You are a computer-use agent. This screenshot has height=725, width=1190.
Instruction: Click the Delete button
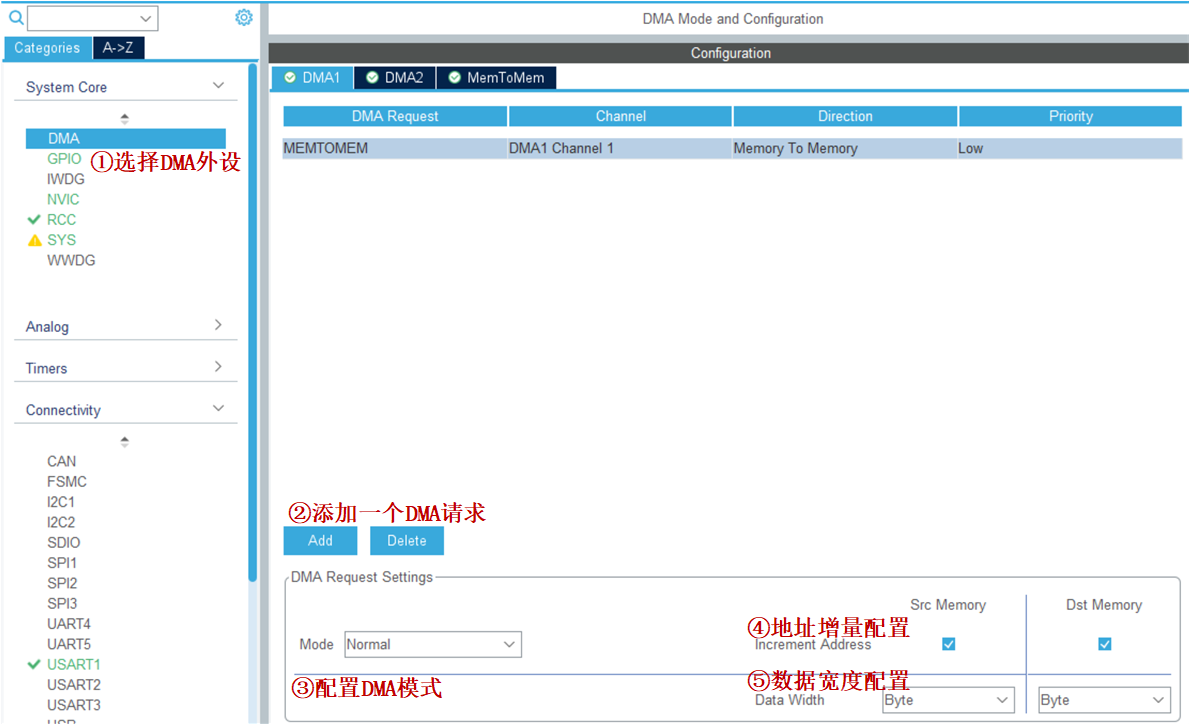point(407,540)
